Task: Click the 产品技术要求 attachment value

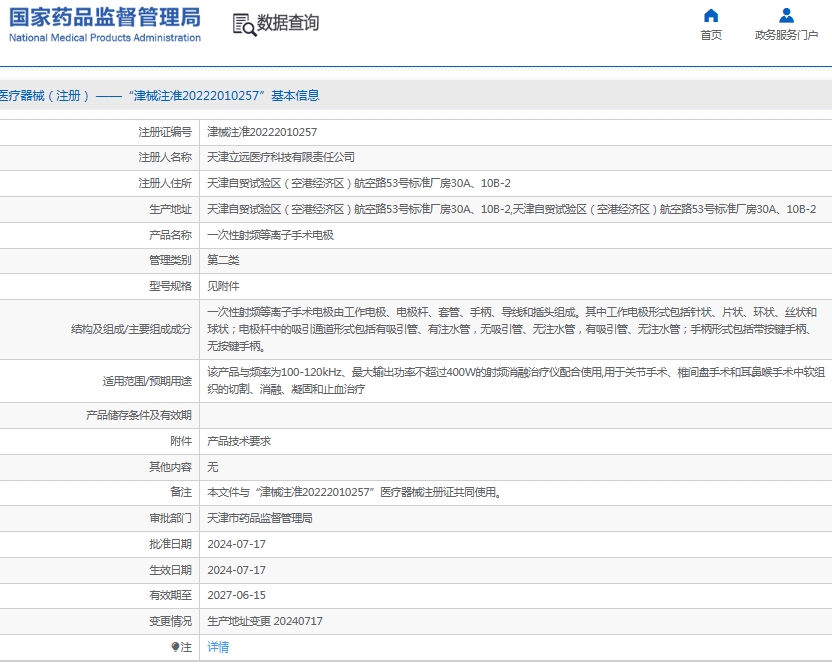Action: click(239, 441)
